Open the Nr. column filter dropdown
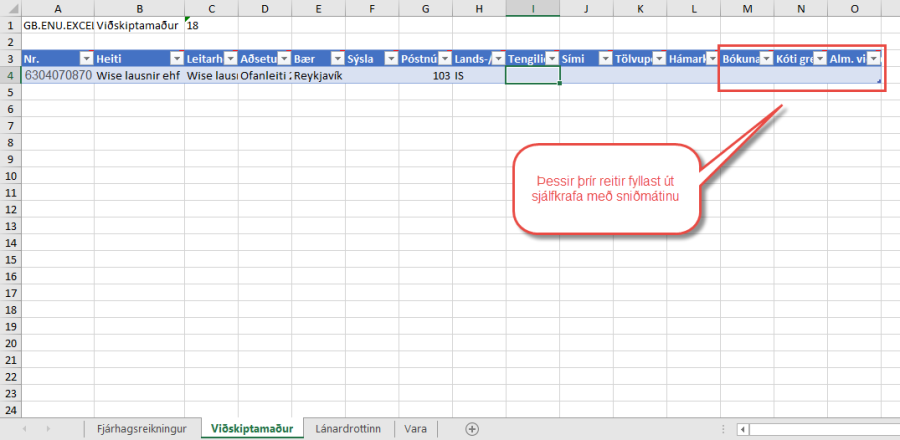The height and width of the screenshot is (440, 900). pyautogui.click(x=84, y=58)
